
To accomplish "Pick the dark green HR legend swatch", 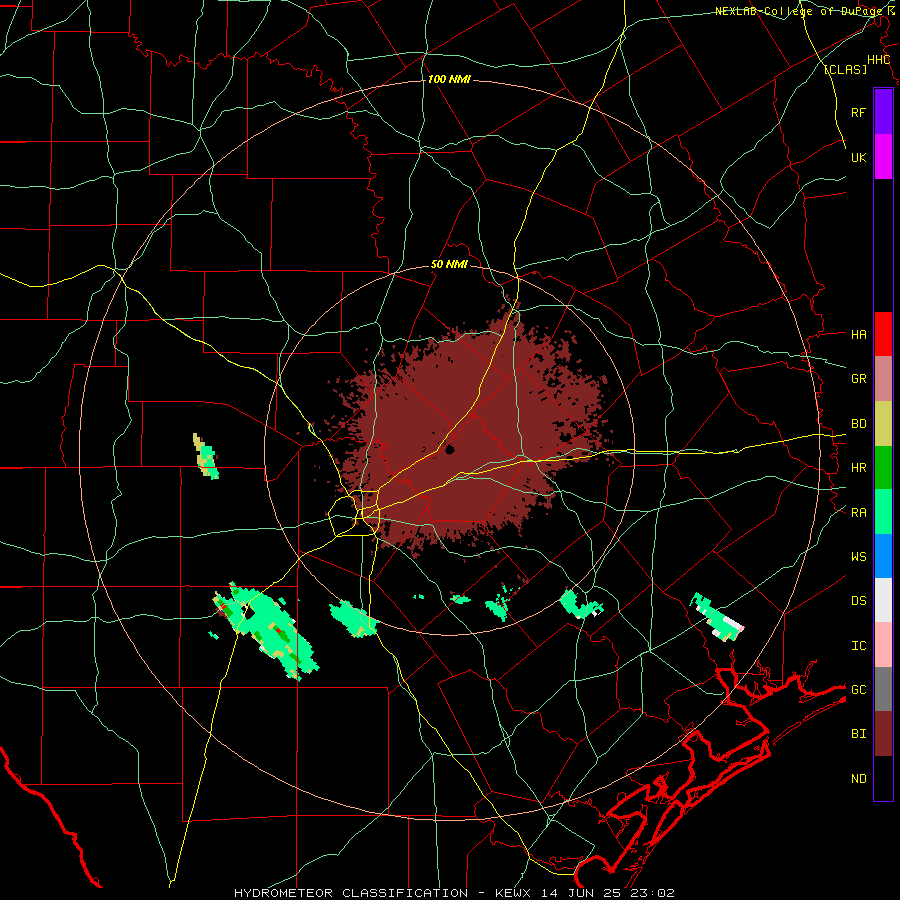I will (x=883, y=467).
